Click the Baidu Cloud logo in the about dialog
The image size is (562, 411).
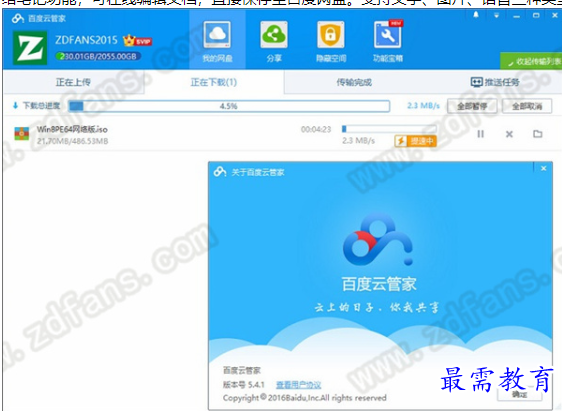point(378,239)
